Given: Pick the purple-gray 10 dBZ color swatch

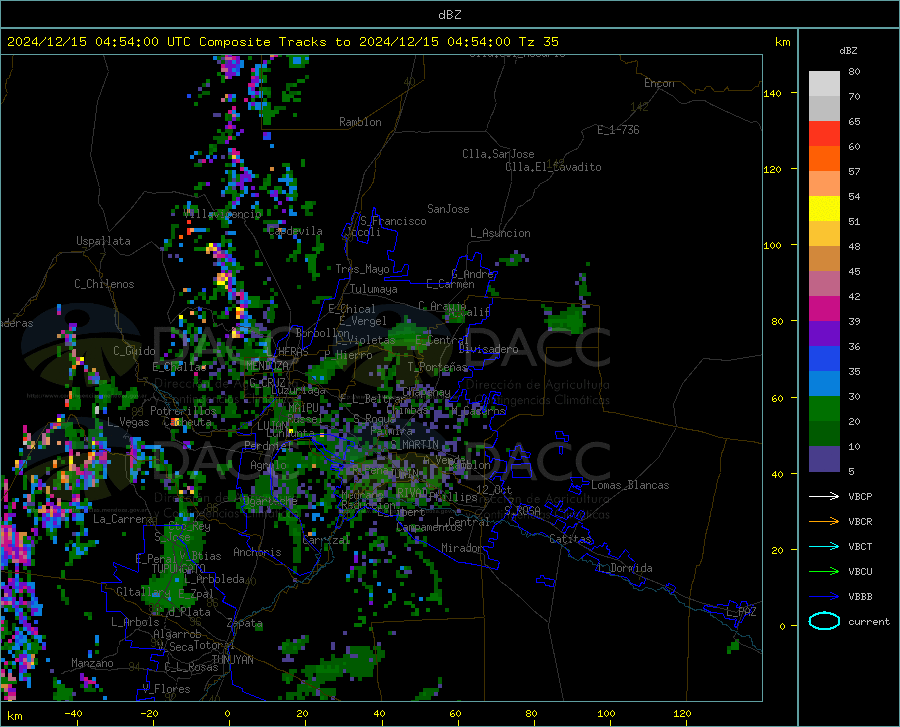Looking at the screenshot, I should coord(824,458).
